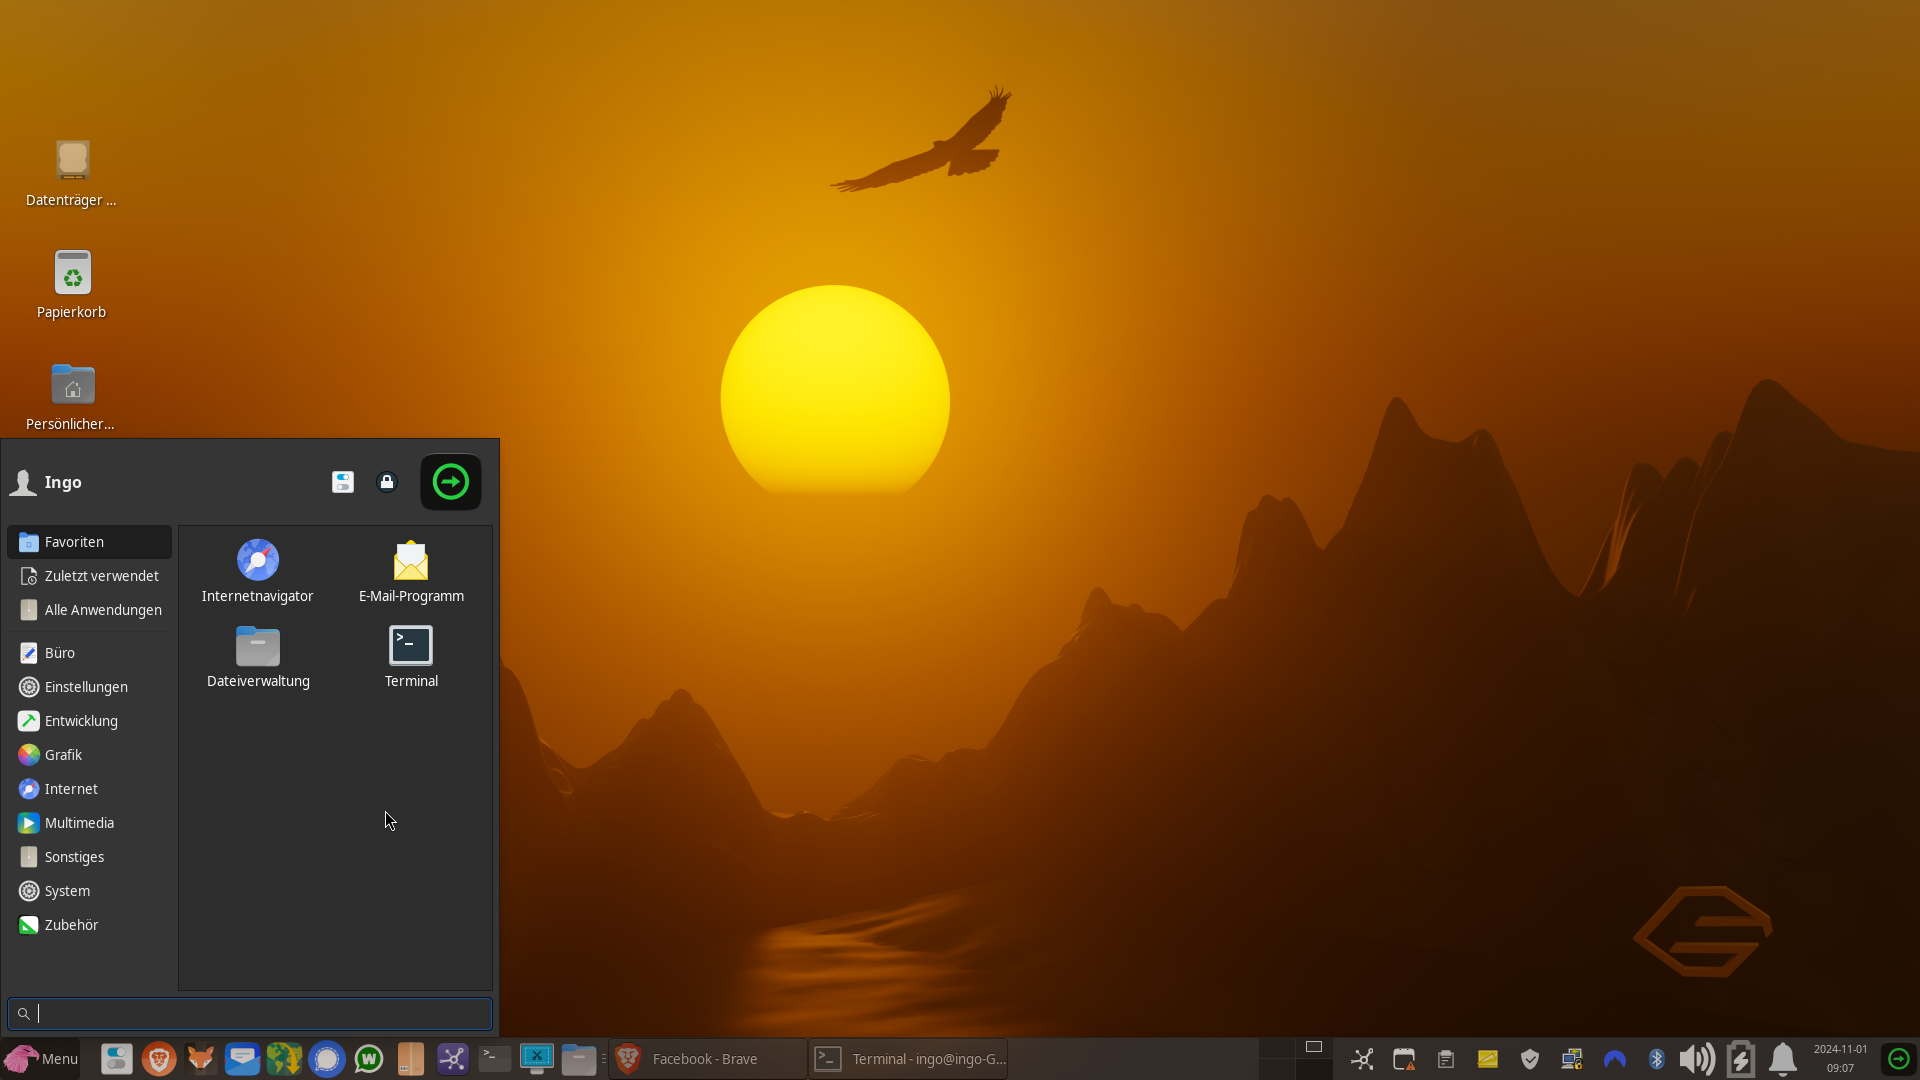1920x1080 pixels.
Task: Click the Bluetooth tray icon
Action: (1656, 1059)
